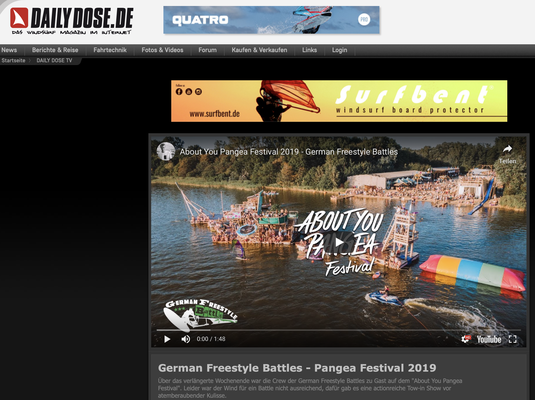Open the Surfbent banner ad
This screenshot has width=535, height=400.
[339, 101]
